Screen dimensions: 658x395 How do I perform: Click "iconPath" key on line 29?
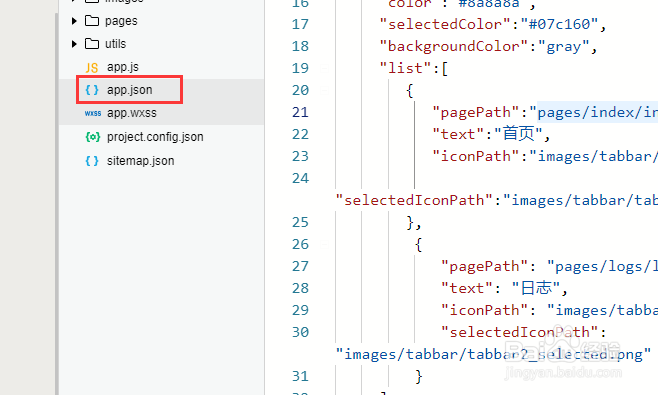pos(485,310)
